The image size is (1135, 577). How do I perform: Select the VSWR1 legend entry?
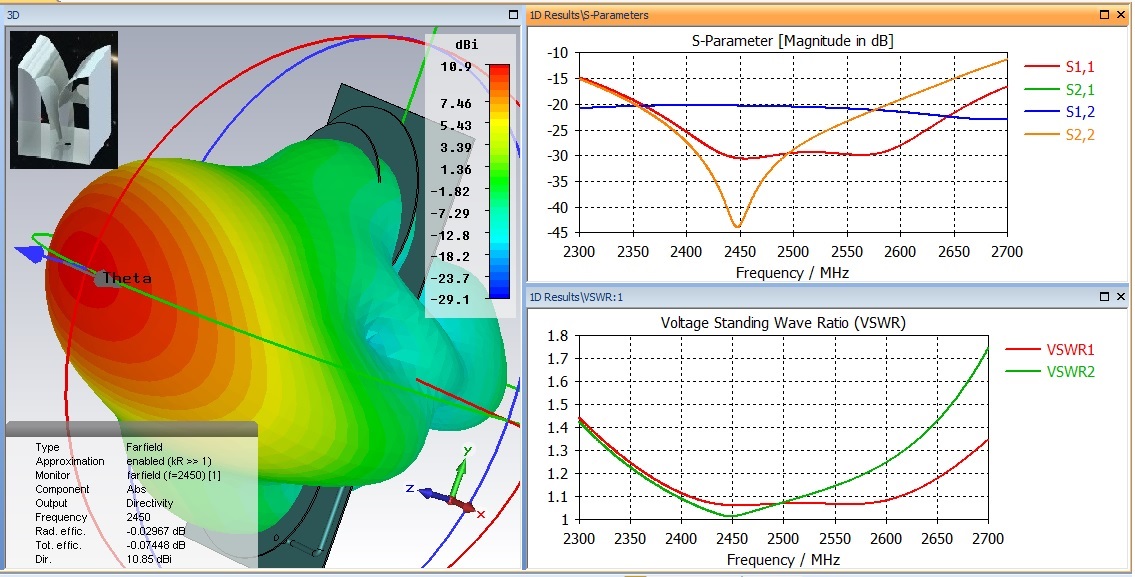click(x=1050, y=350)
